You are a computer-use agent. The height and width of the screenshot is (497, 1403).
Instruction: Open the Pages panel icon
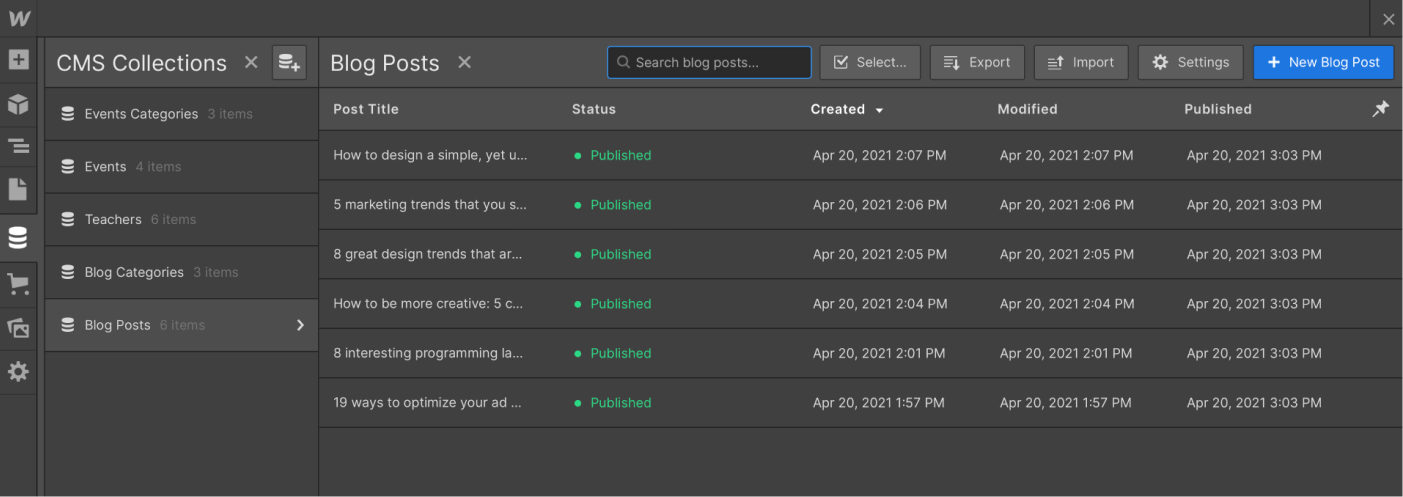point(18,189)
